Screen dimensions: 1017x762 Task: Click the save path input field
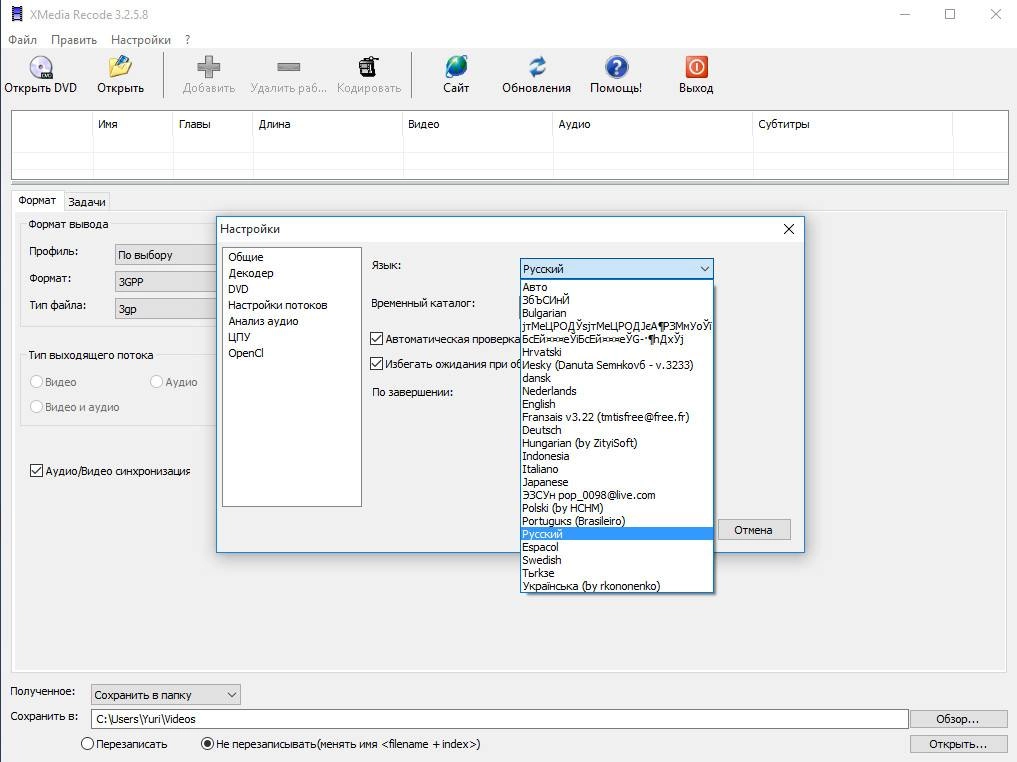[x=499, y=719]
